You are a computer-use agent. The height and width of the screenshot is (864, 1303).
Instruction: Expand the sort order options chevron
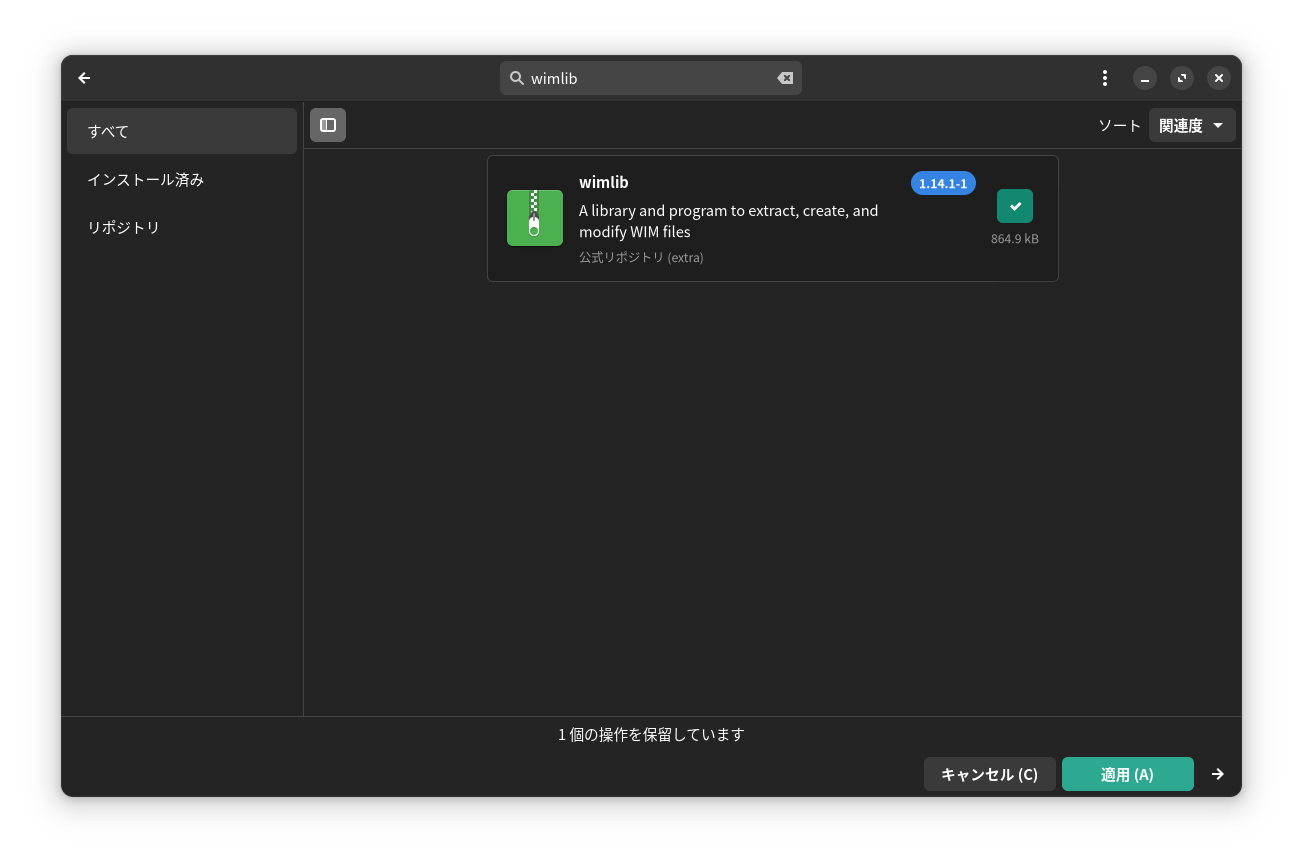(x=1218, y=124)
